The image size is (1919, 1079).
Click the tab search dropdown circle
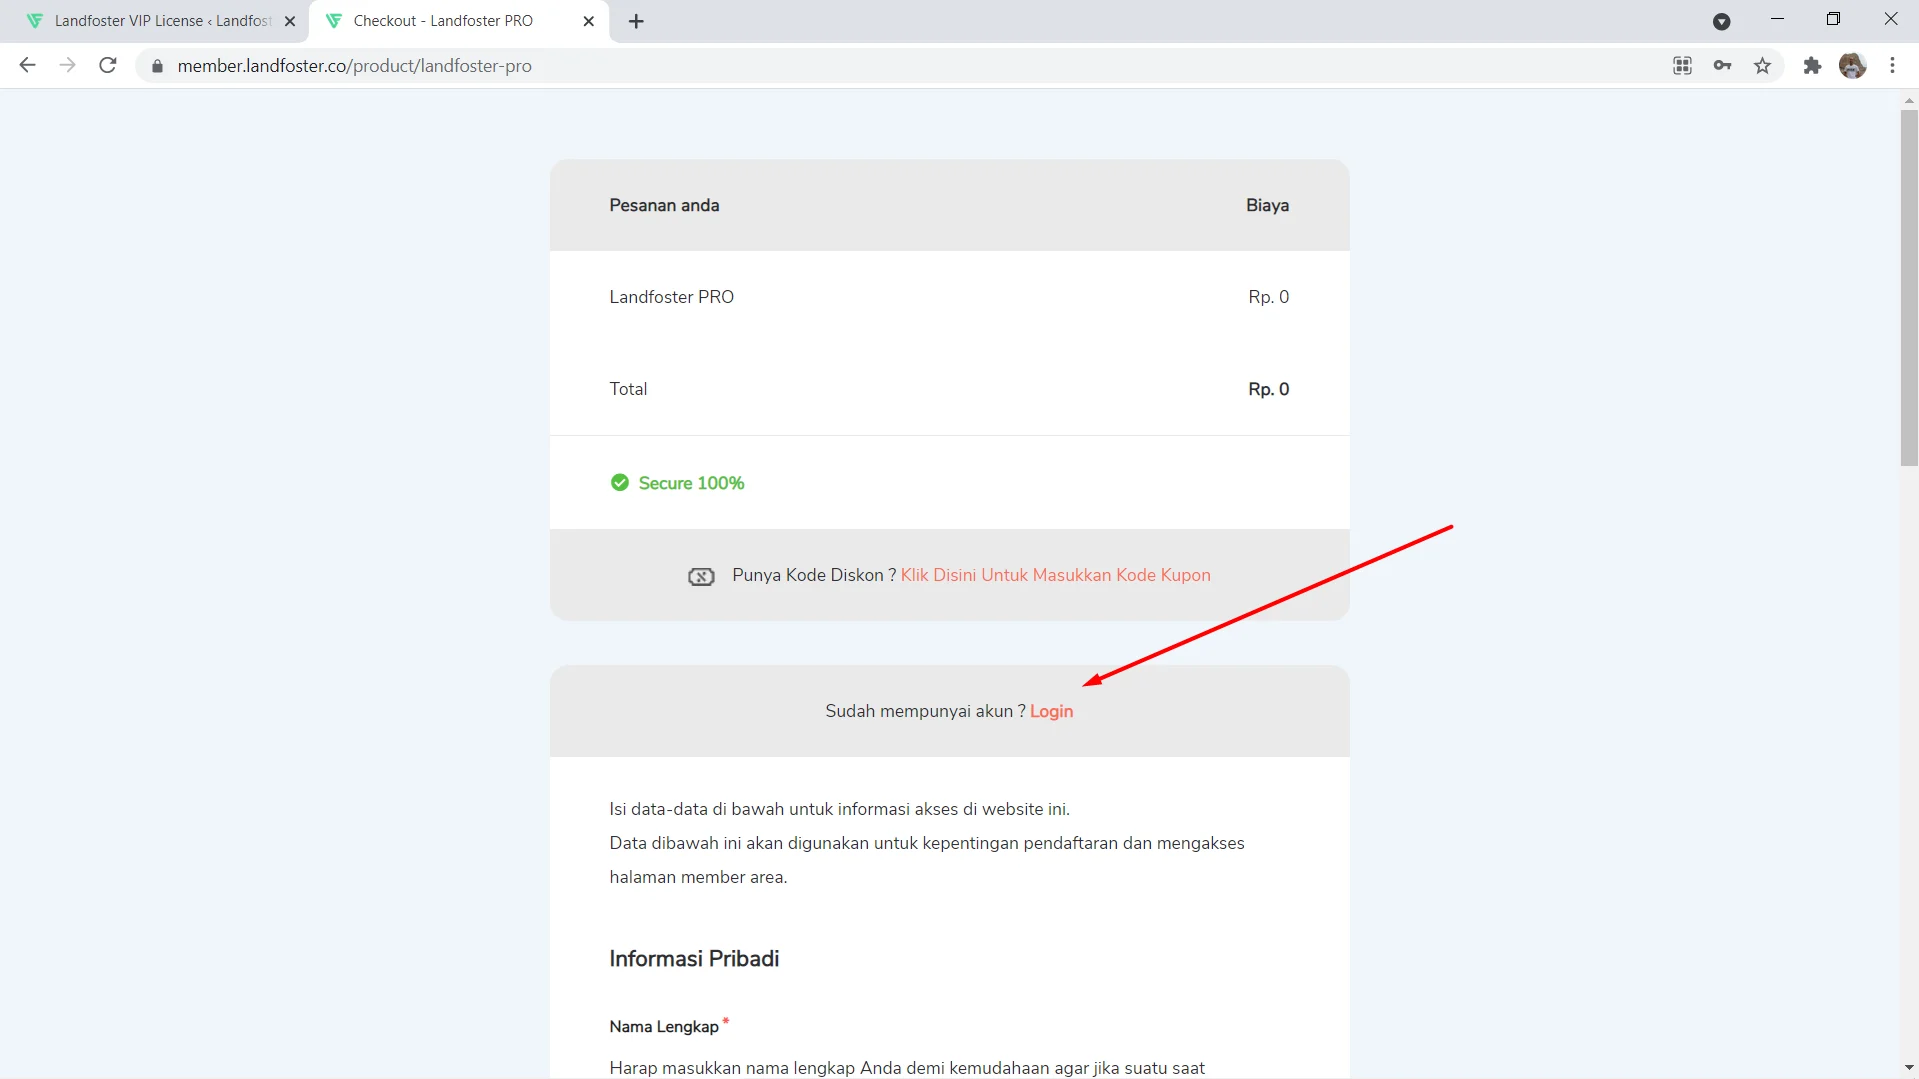point(1721,21)
